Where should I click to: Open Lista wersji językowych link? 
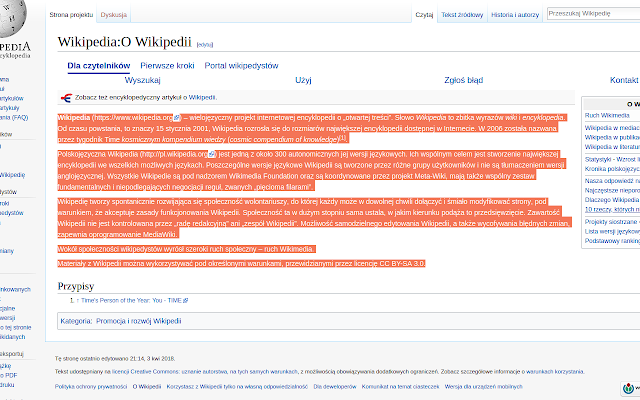[x=612, y=231]
